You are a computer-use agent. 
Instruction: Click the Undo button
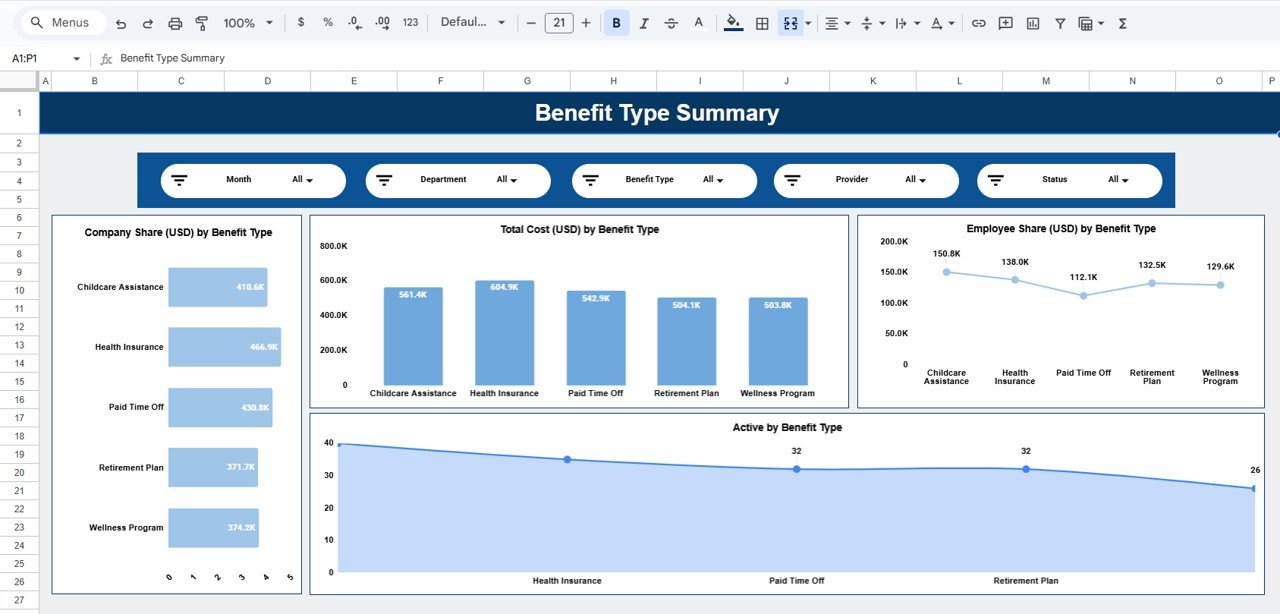[120, 21]
